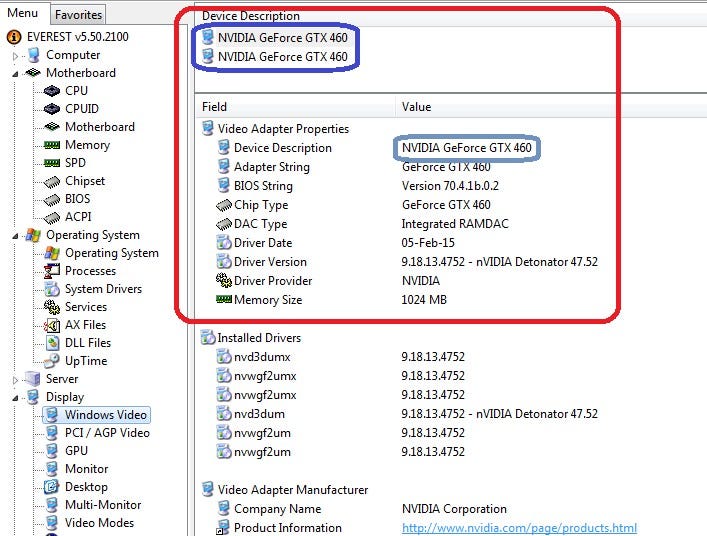Click the Desktop icon in tree
The image size is (707, 536).
coord(52,487)
